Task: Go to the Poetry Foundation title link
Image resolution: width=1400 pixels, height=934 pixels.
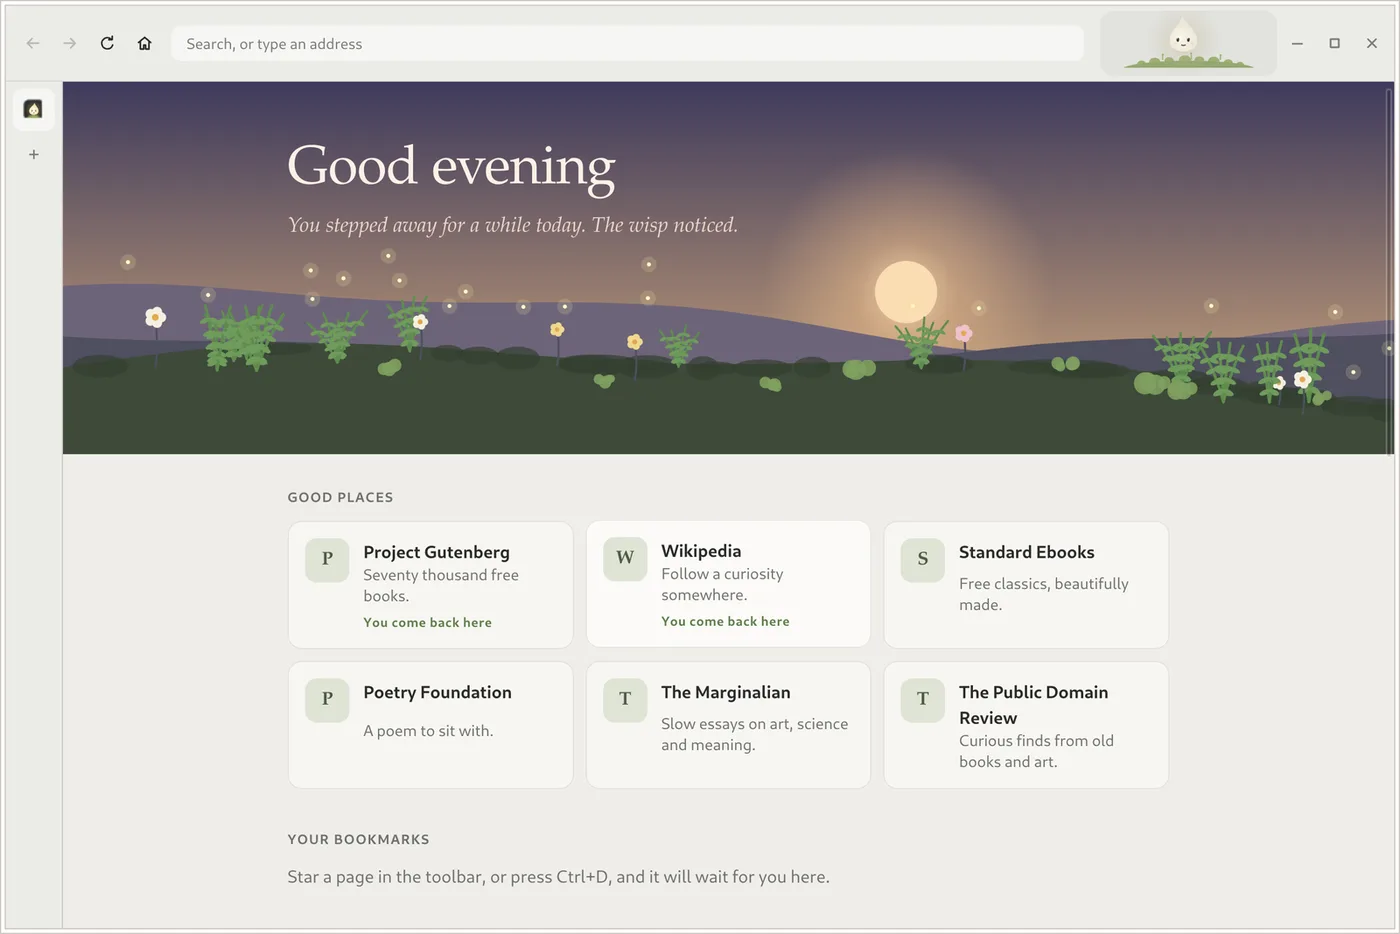Action: click(x=438, y=692)
